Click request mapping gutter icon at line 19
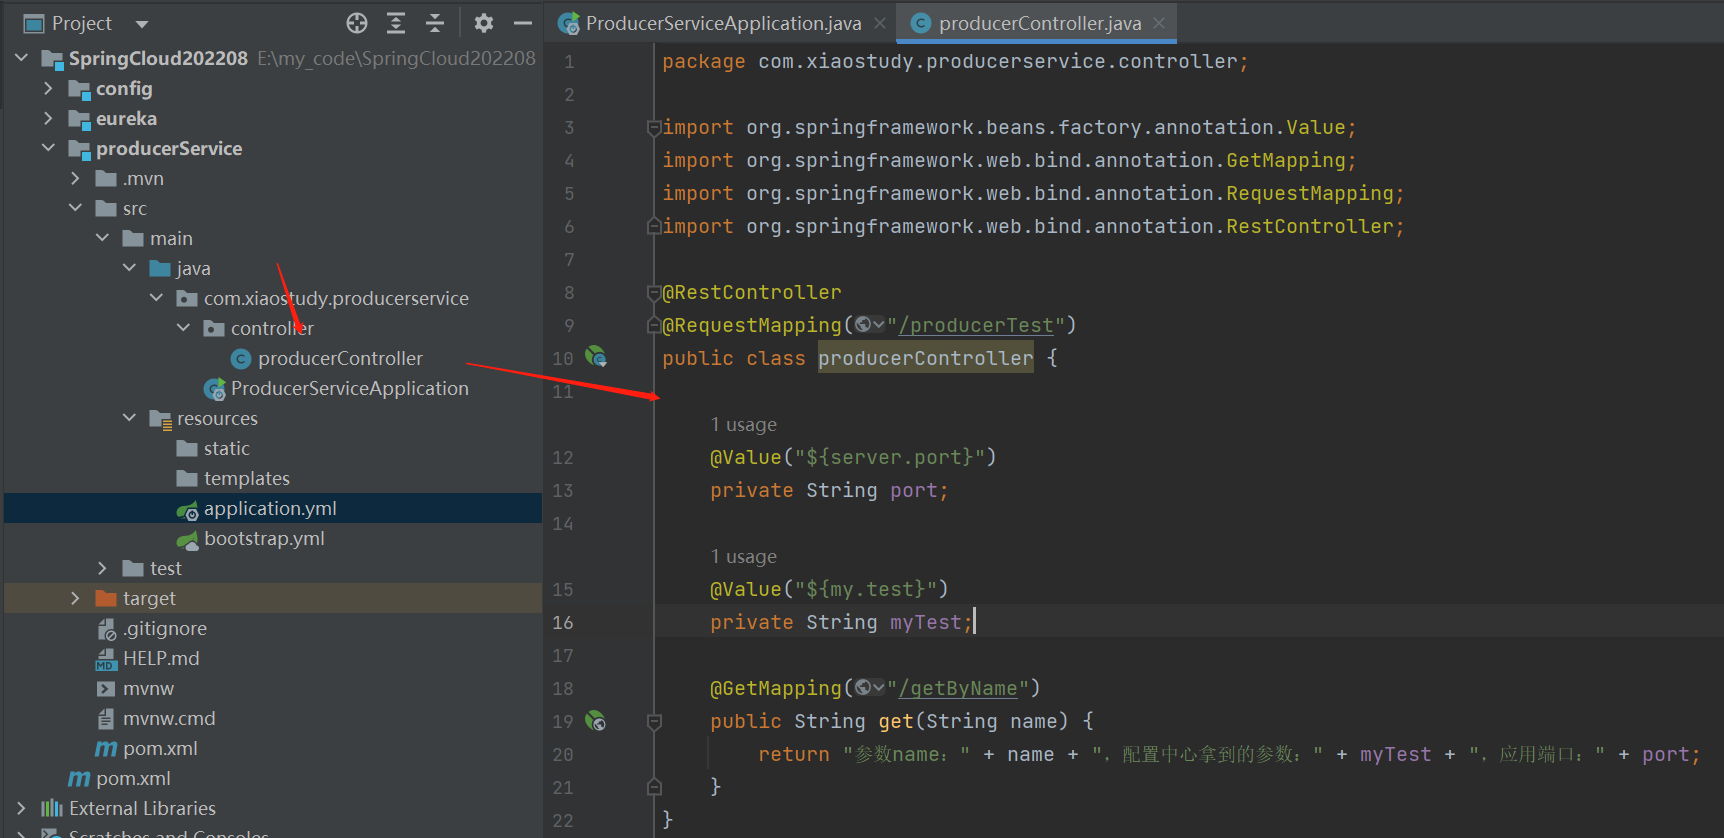 point(596,720)
